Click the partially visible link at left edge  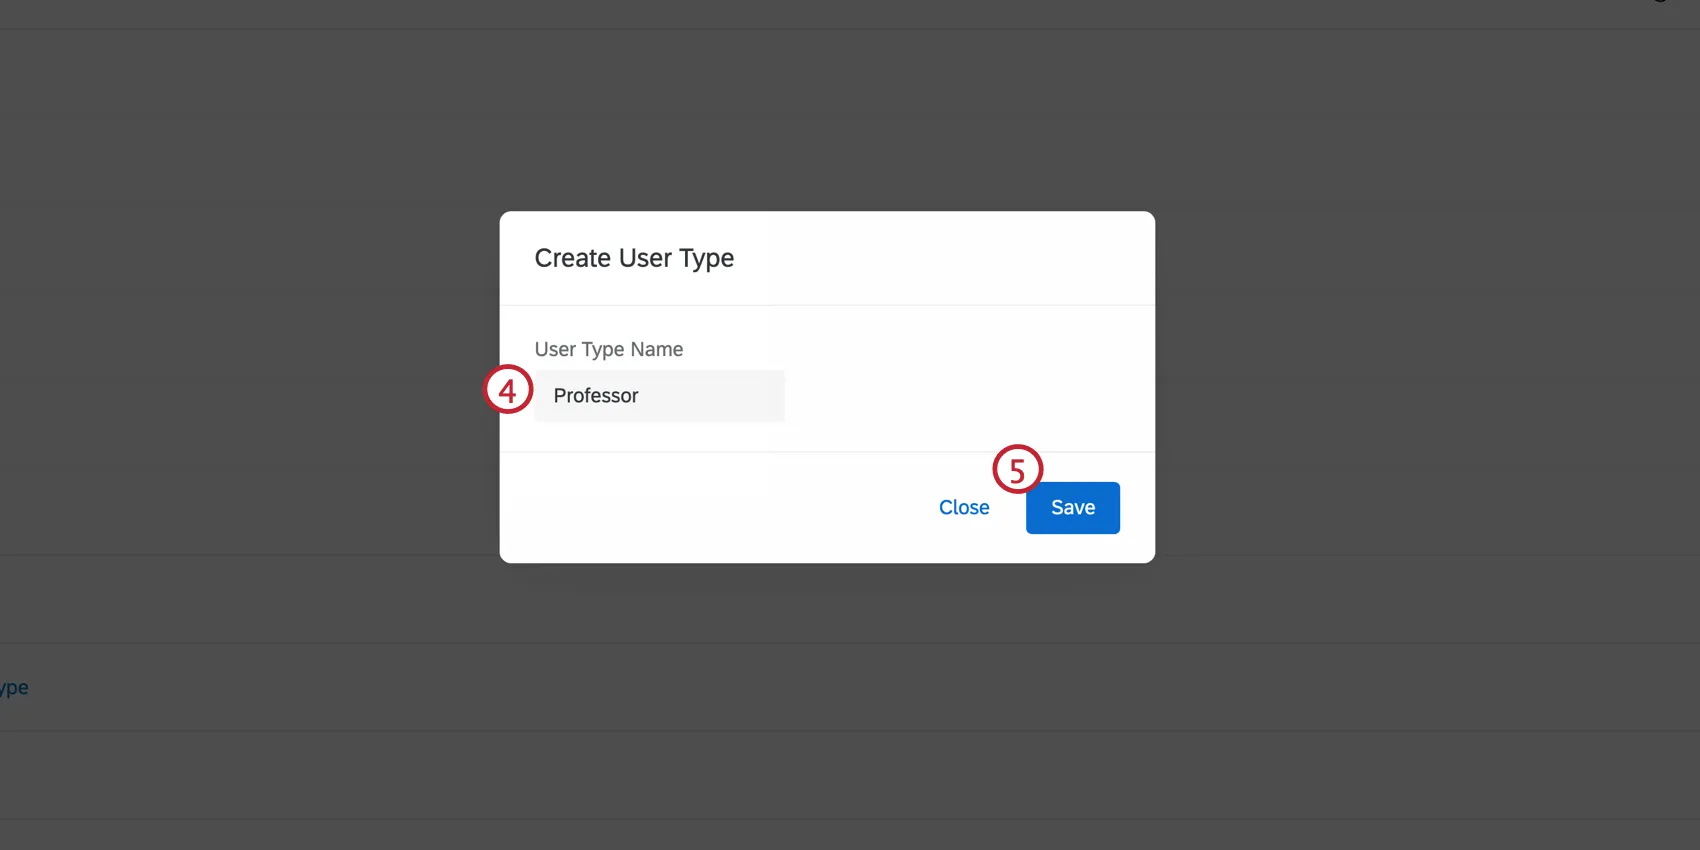14,688
